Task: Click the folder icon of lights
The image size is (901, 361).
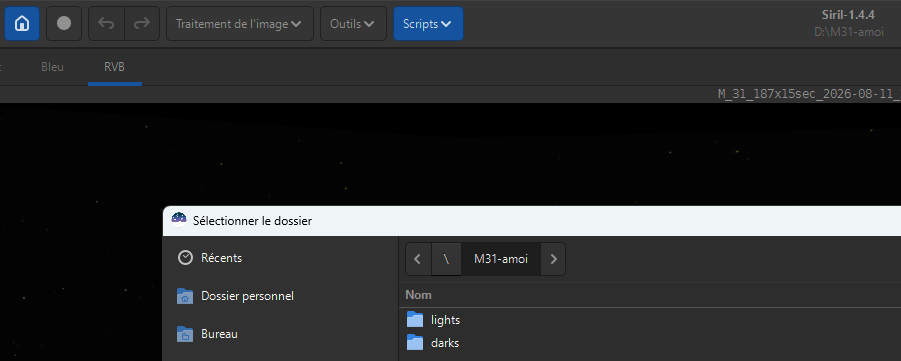Action: [415, 320]
